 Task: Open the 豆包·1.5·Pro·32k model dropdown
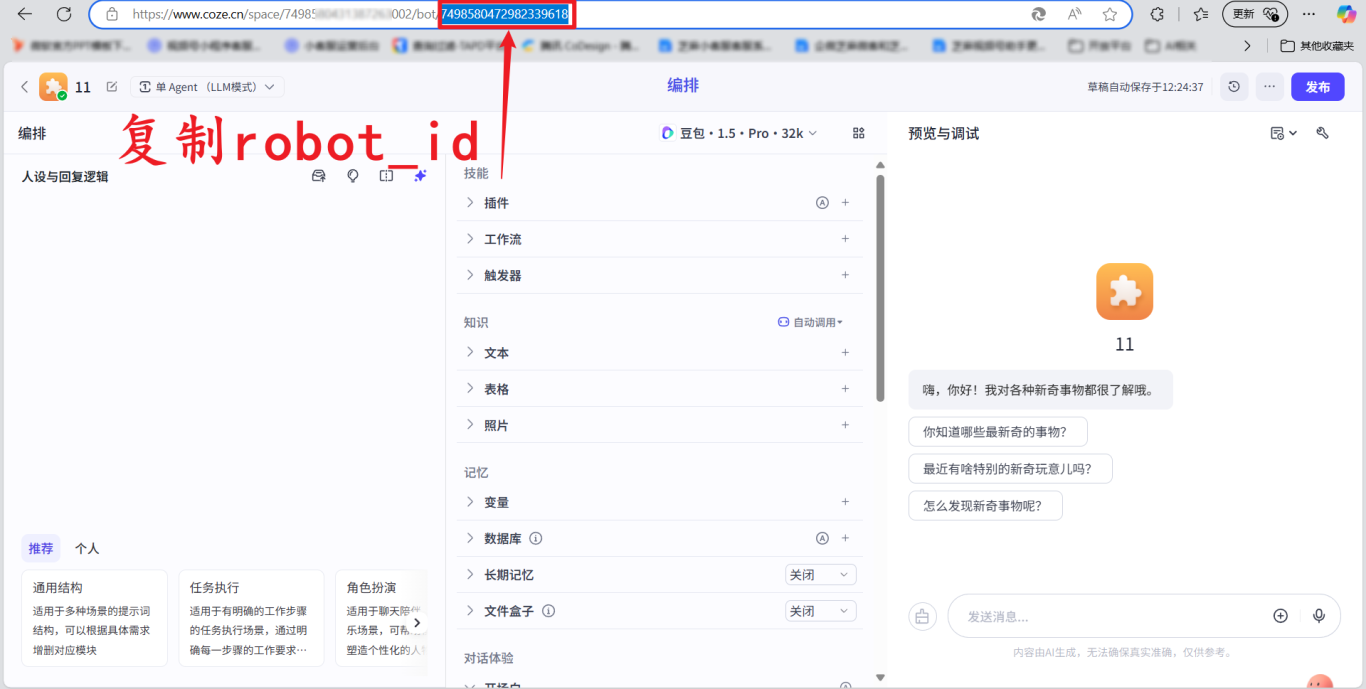[x=739, y=133]
